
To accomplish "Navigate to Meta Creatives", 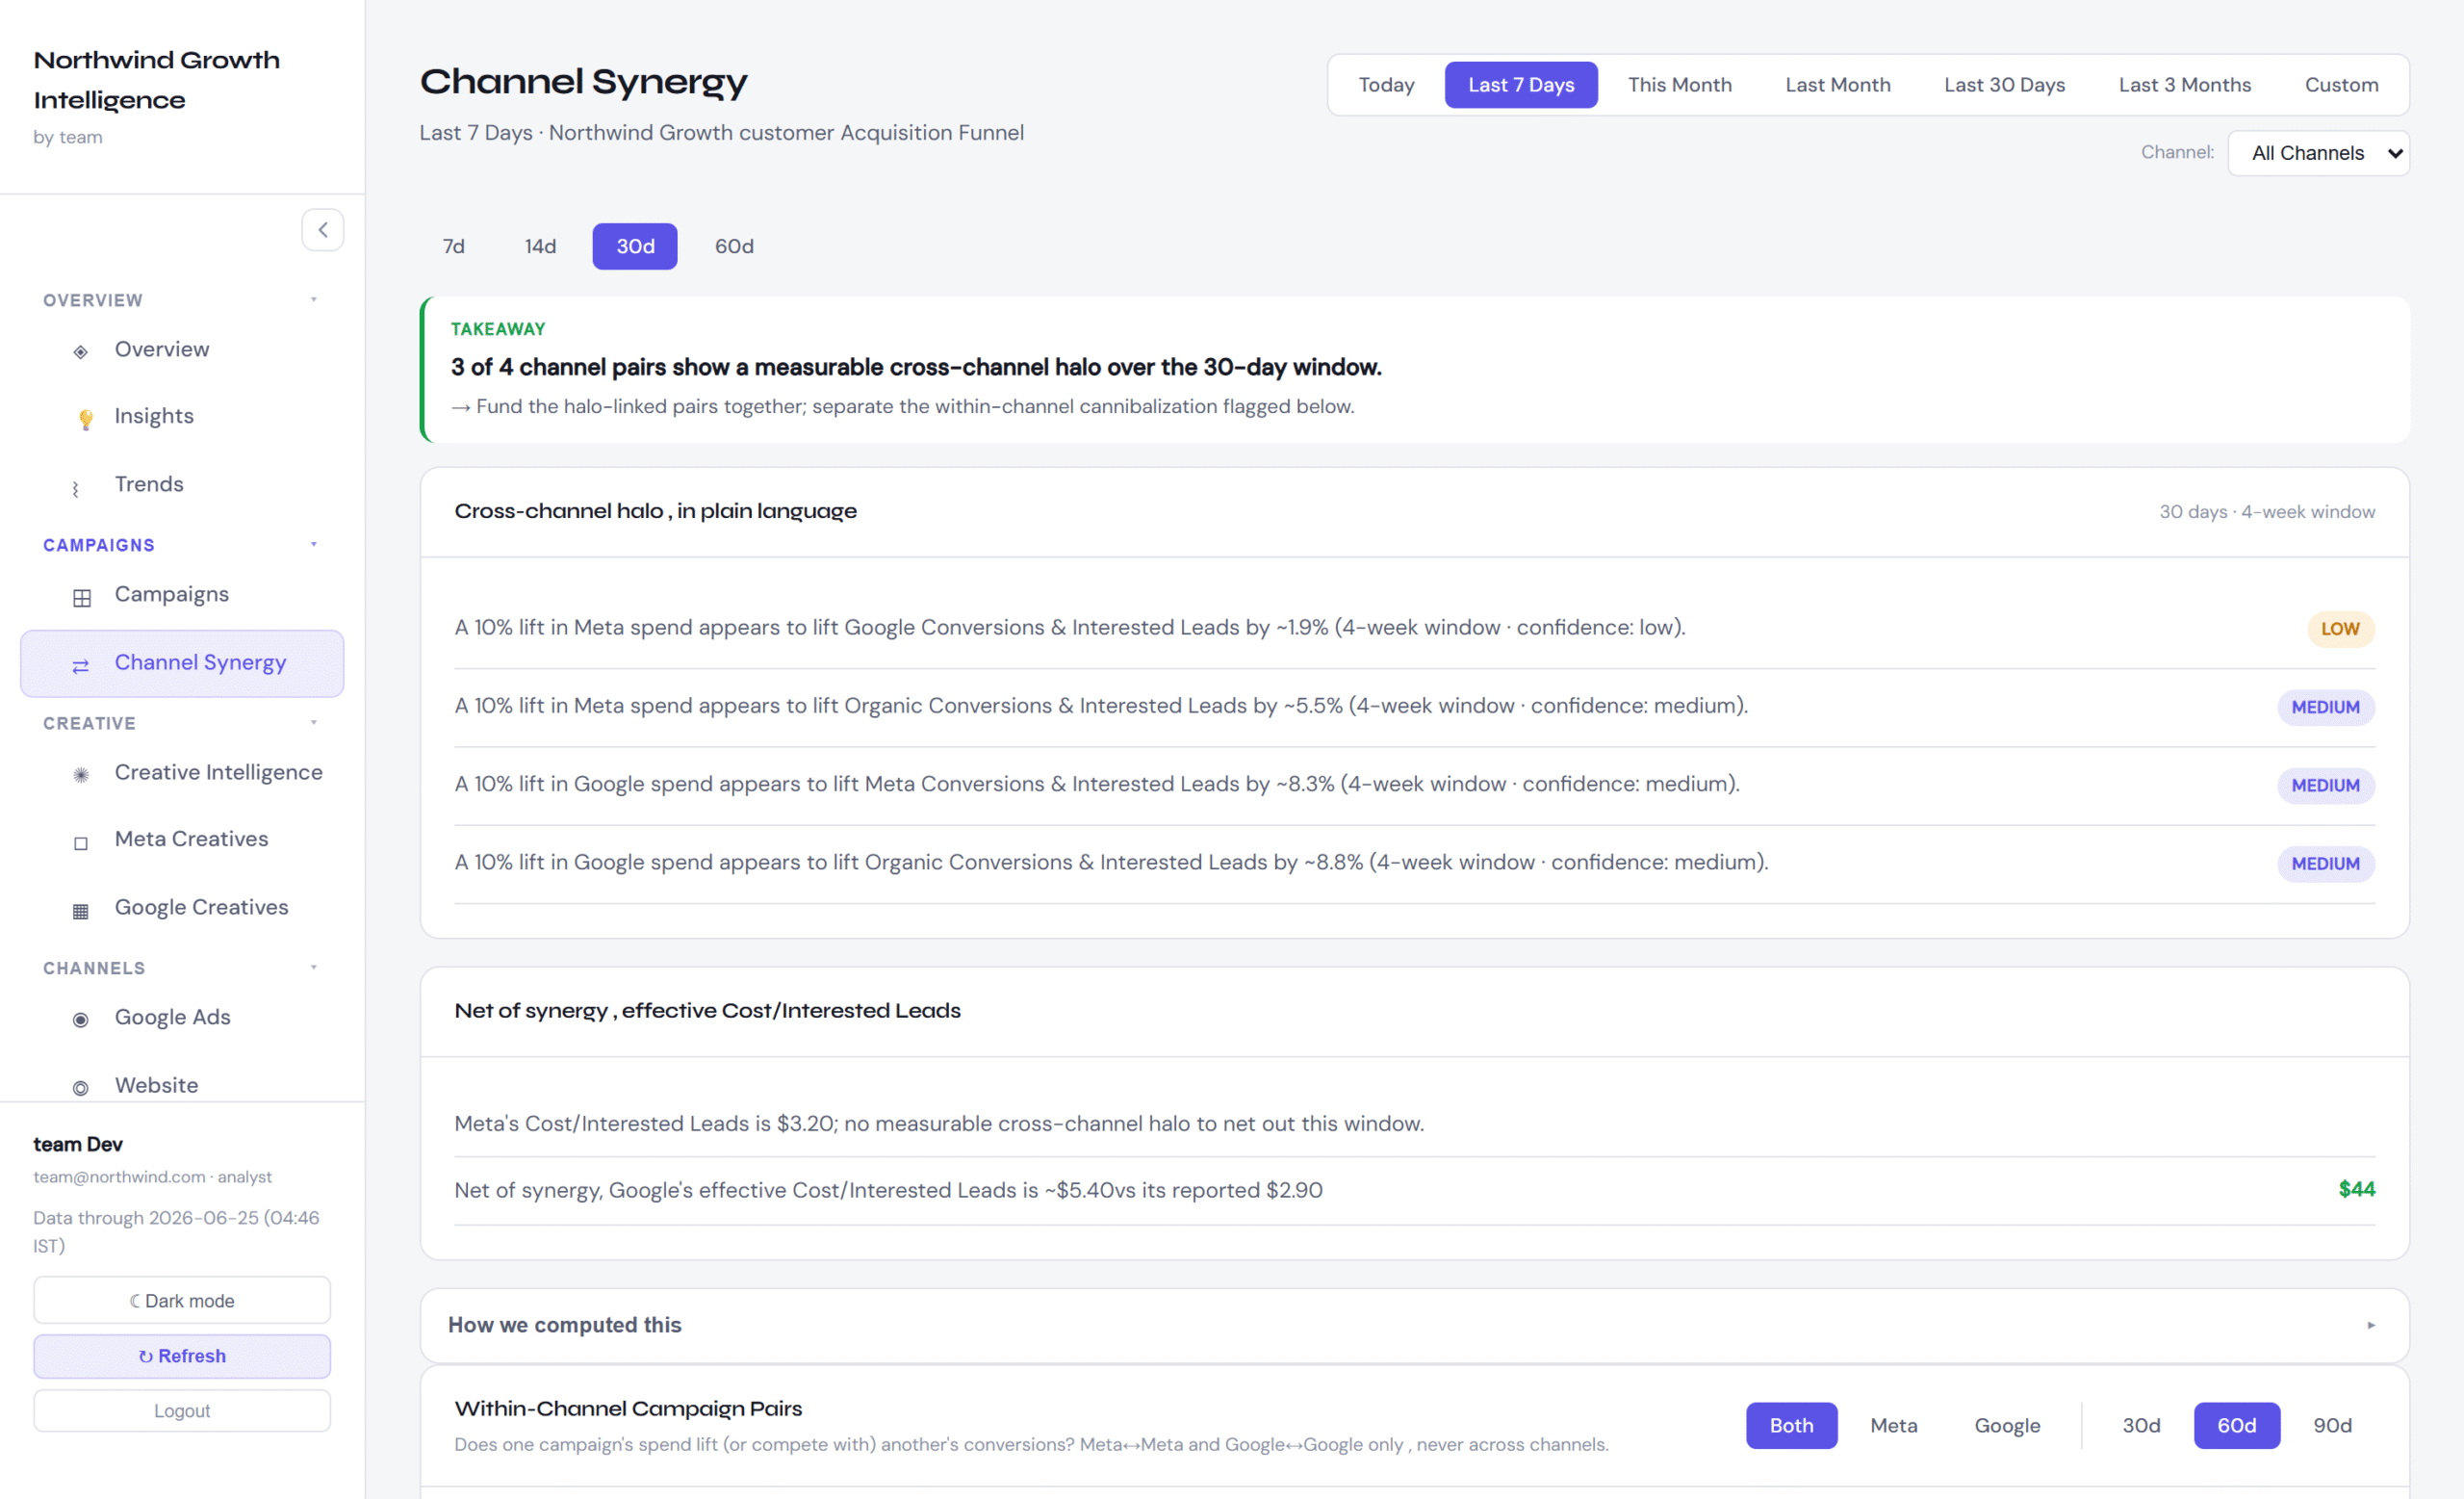I will click(x=192, y=839).
